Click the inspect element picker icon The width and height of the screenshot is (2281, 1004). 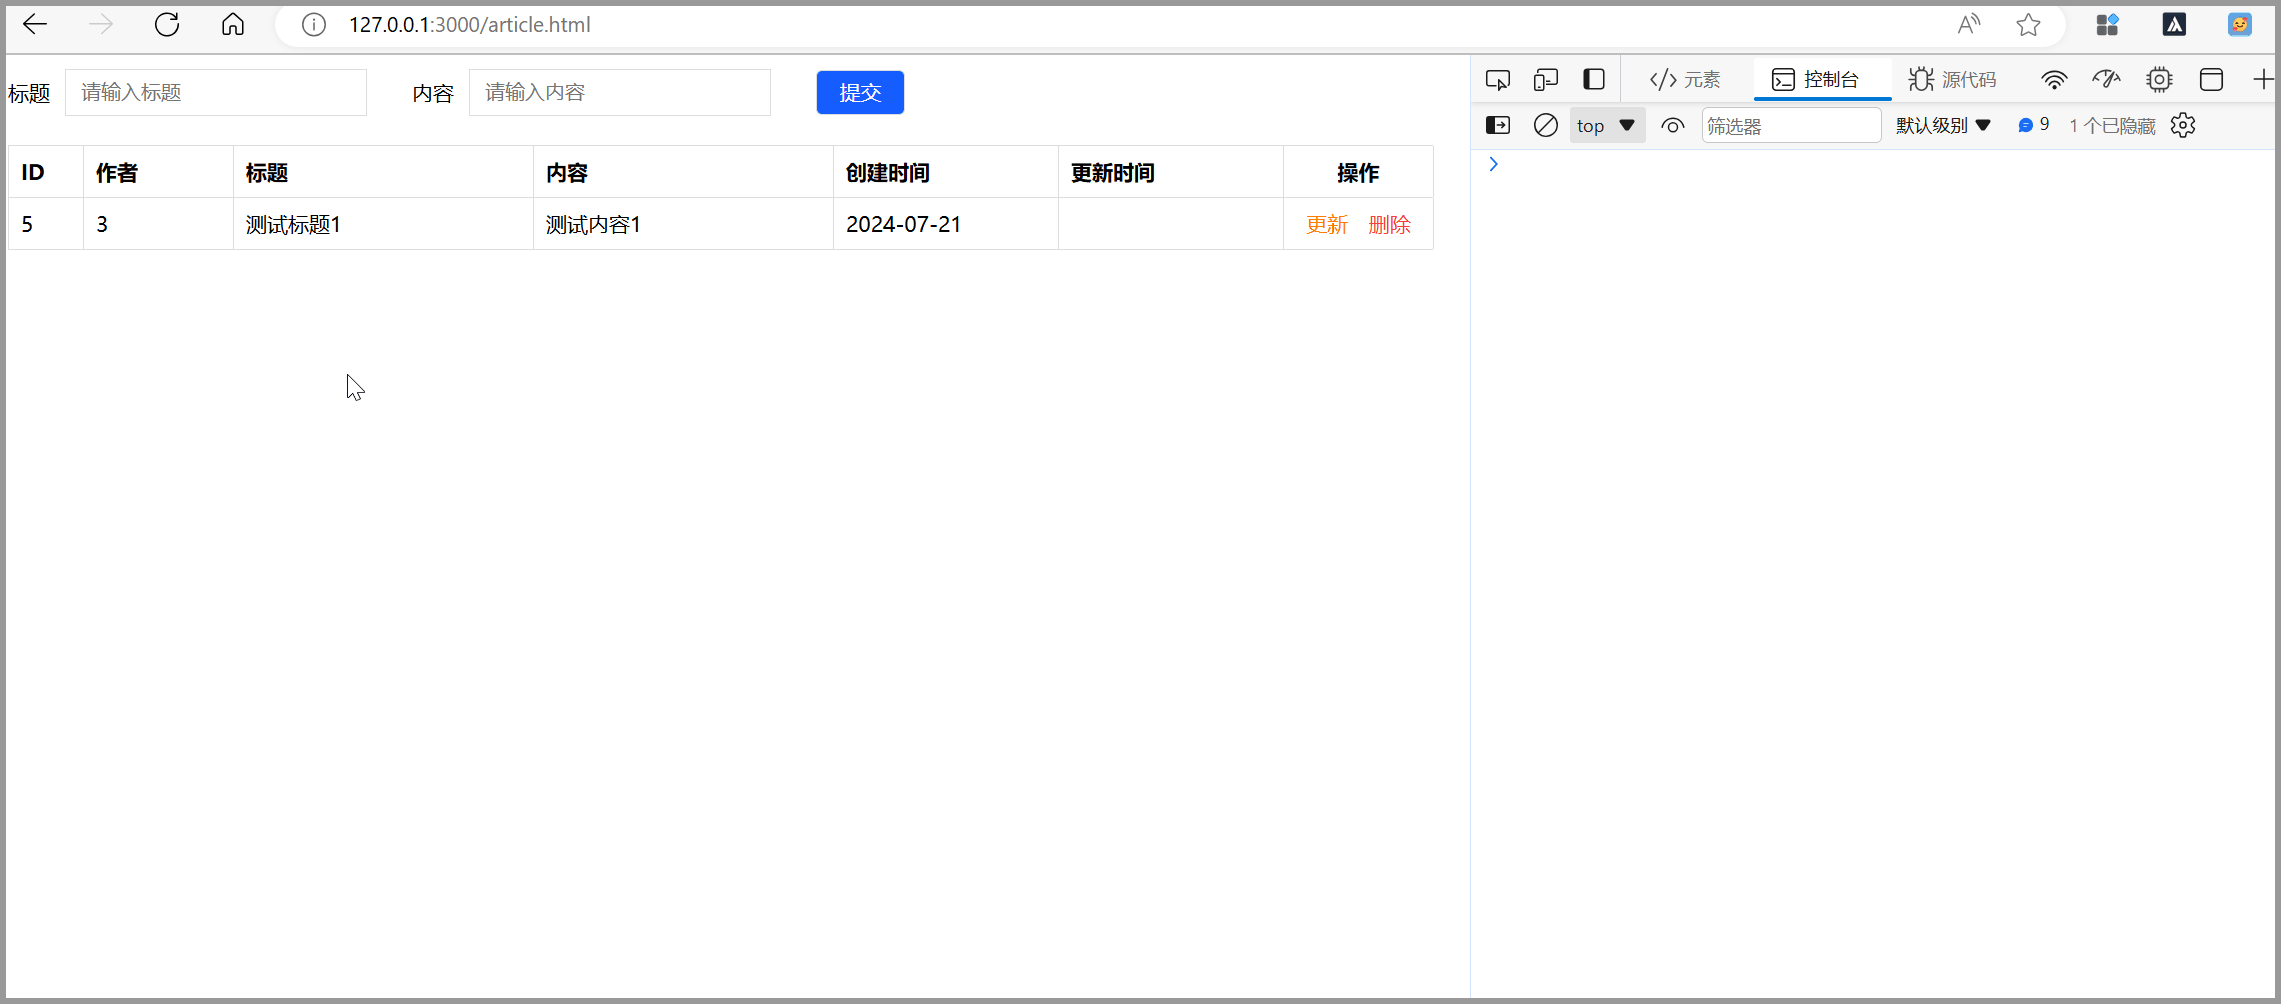click(1497, 80)
